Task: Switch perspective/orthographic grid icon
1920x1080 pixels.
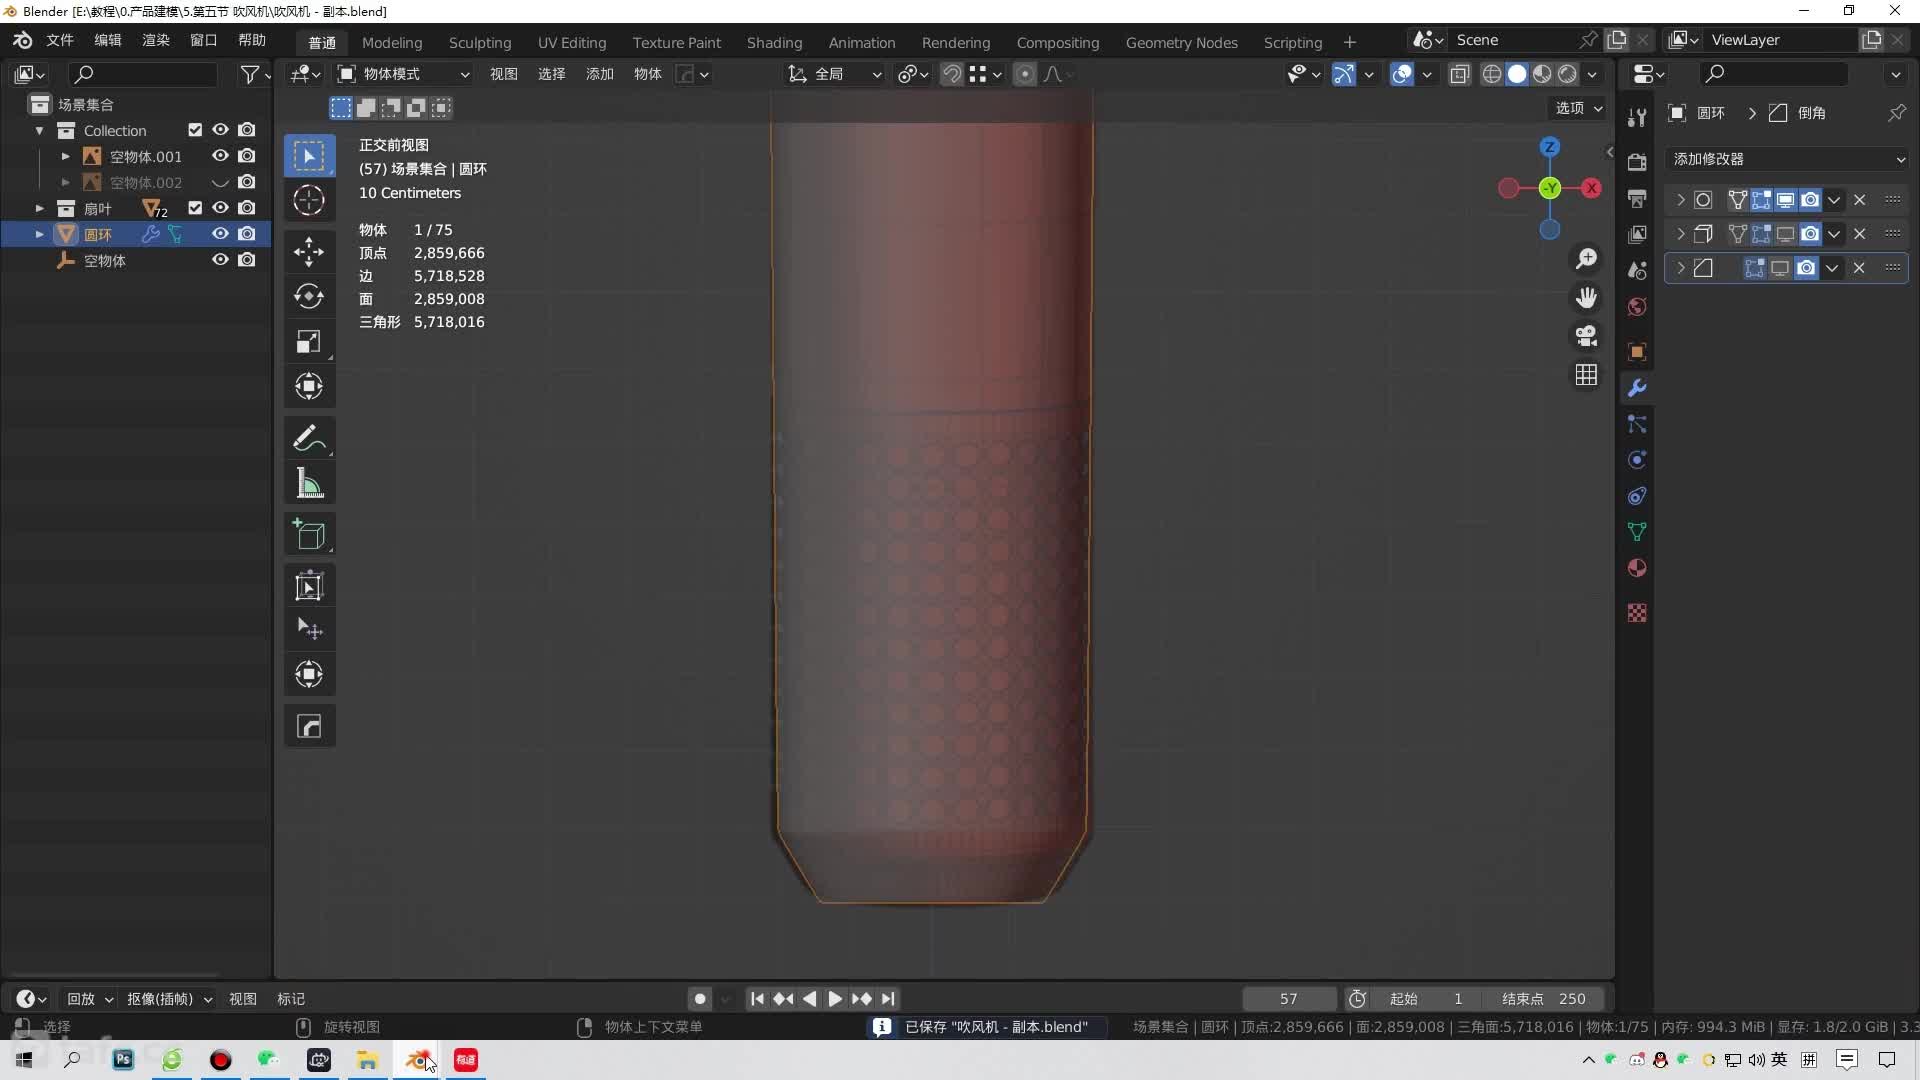Action: pyautogui.click(x=1586, y=375)
